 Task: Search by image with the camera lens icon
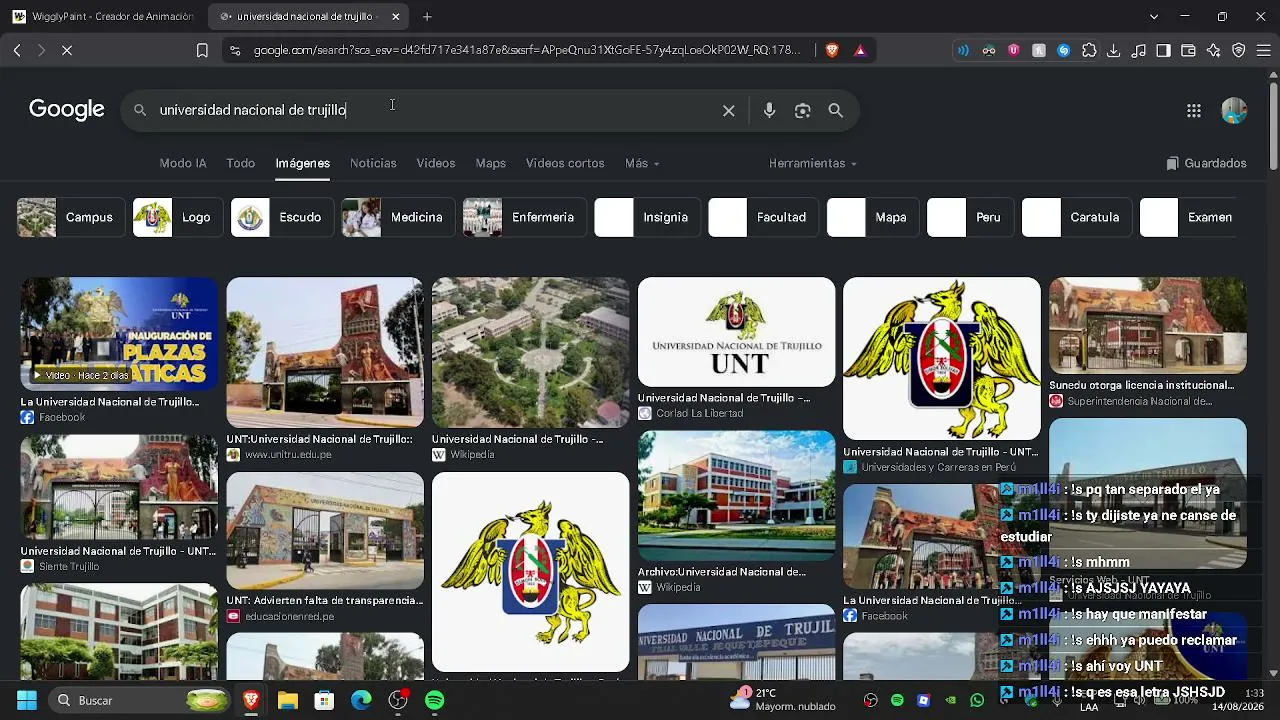click(x=802, y=111)
